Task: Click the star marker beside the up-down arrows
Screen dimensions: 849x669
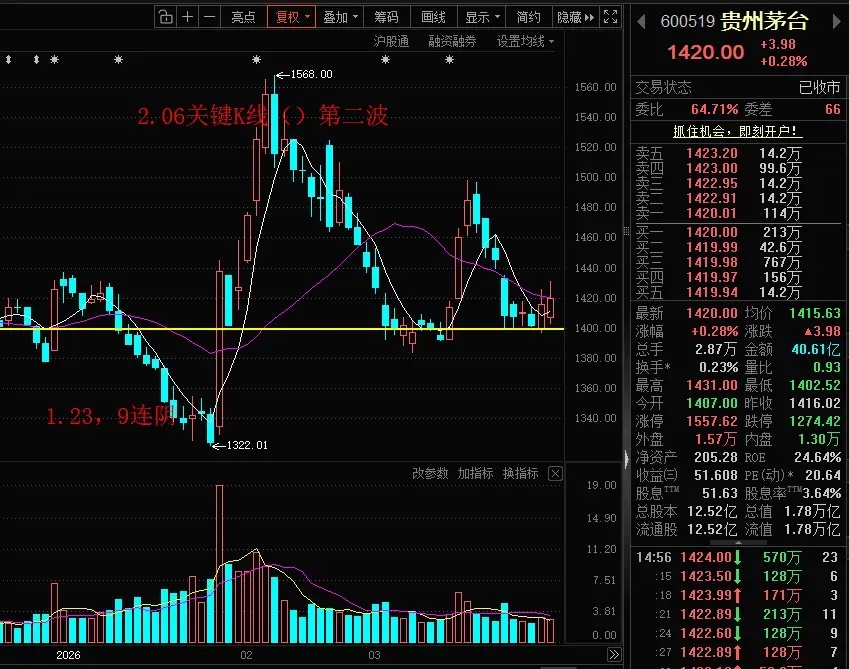Action: click(54, 60)
